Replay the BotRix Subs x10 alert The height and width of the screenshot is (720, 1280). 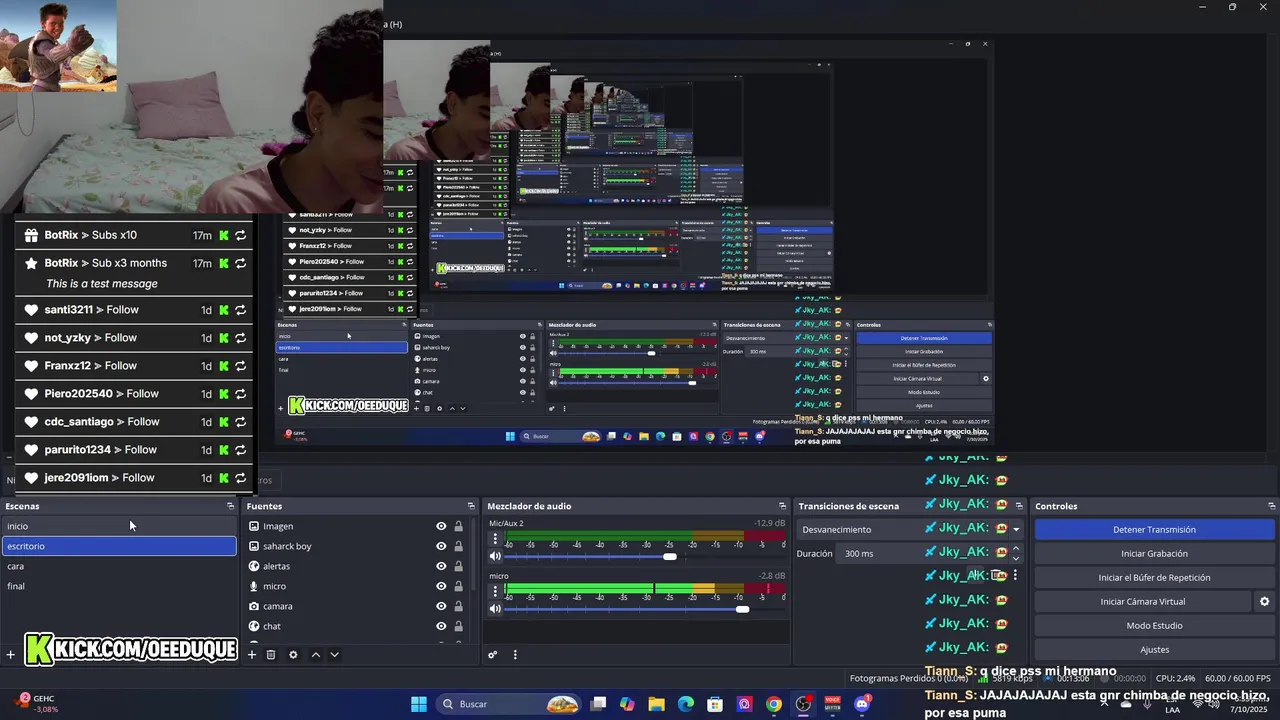(x=241, y=235)
